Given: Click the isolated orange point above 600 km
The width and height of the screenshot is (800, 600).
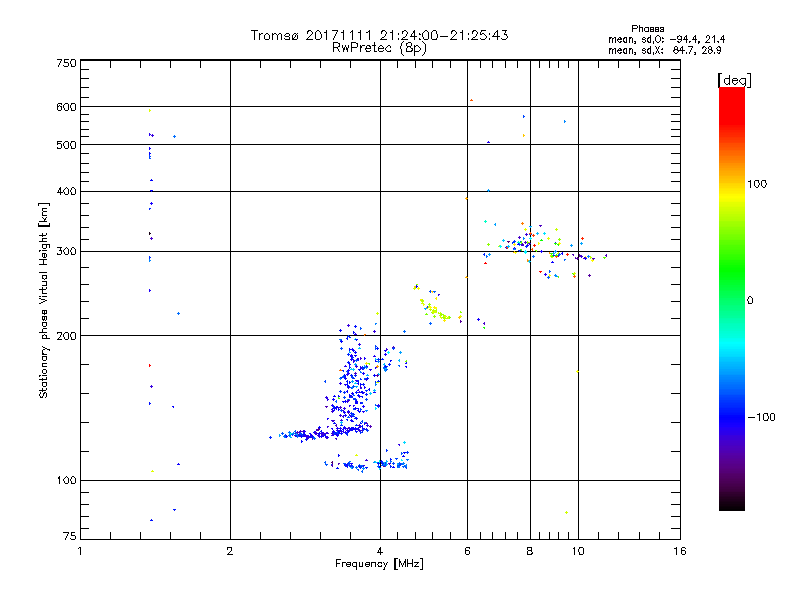Looking at the screenshot, I should (x=471, y=100).
